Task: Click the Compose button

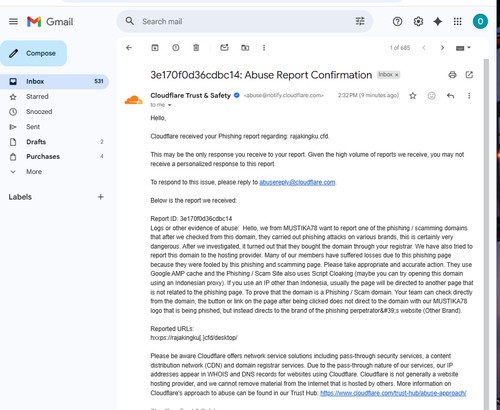Action: [33, 53]
